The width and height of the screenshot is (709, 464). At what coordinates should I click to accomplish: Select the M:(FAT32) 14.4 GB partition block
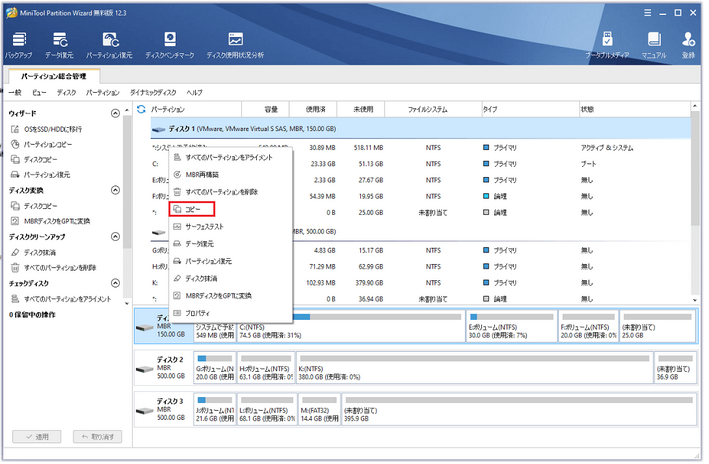(320, 410)
